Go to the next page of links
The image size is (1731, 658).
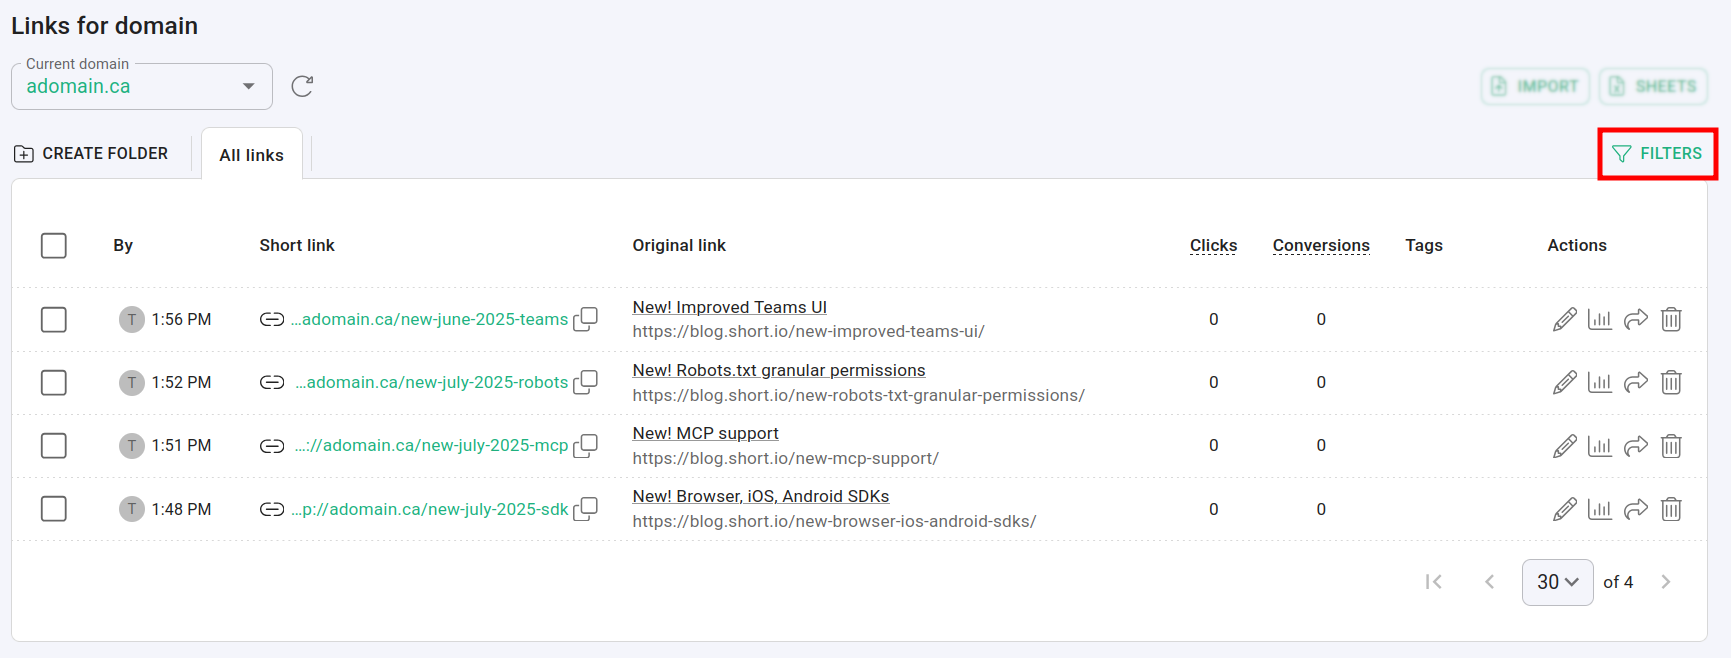[1666, 582]
